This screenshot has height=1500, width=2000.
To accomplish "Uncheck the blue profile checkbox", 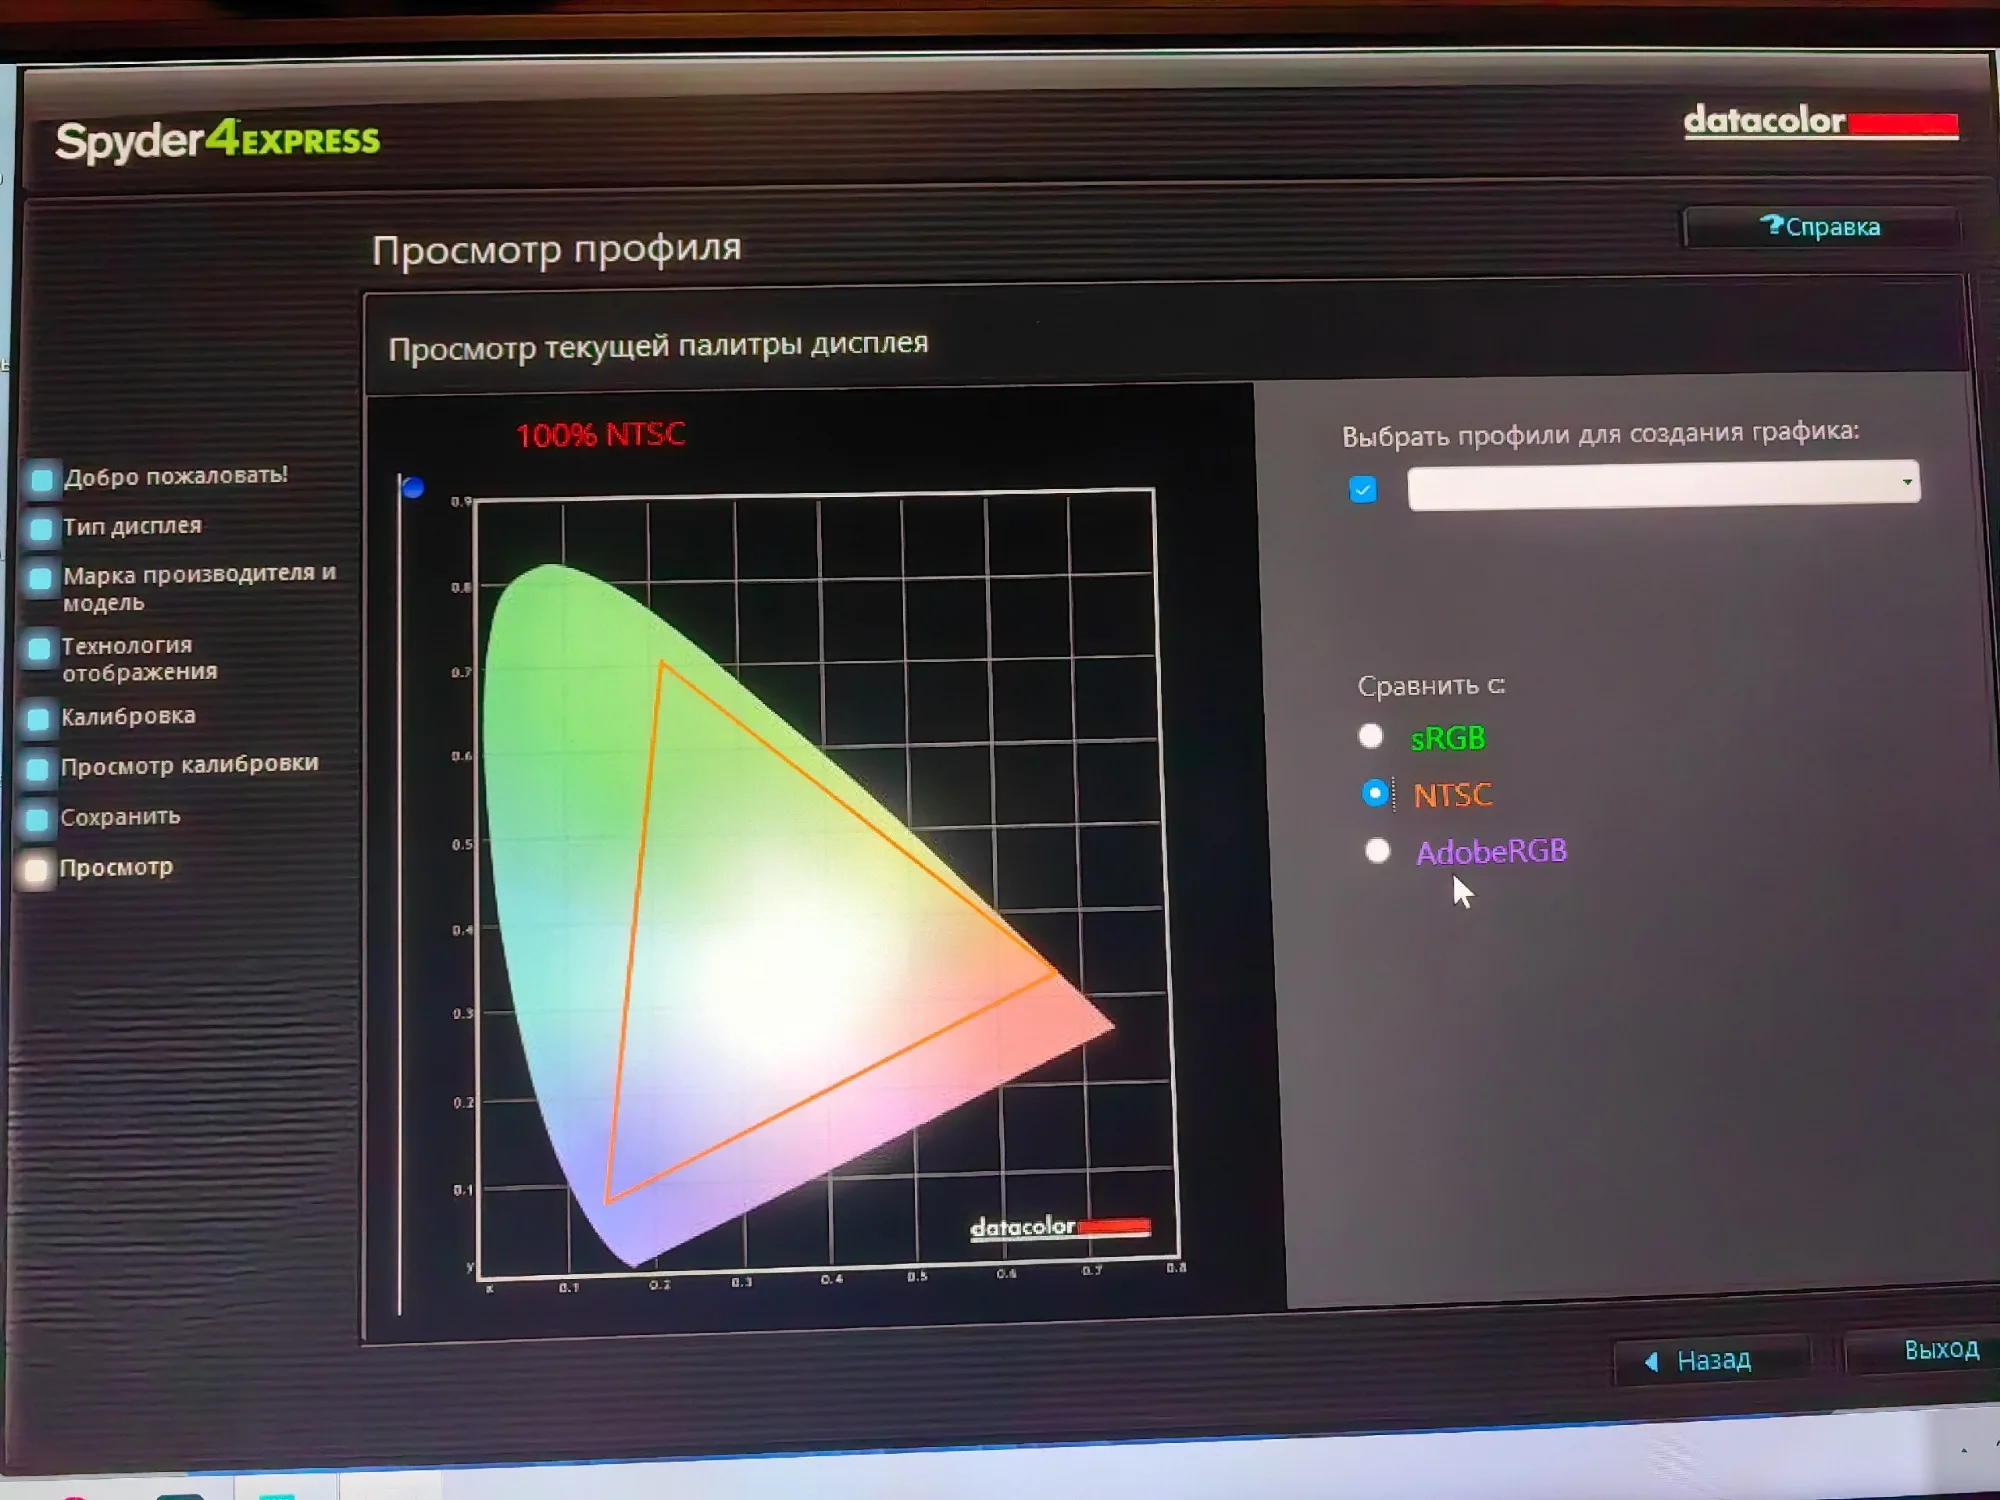I will click(1362, 489).
